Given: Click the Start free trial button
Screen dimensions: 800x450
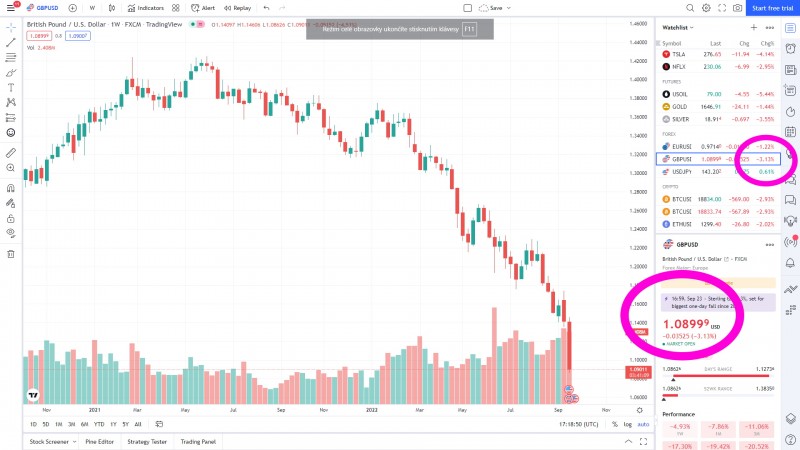Looking at the screenshot, I should (x=771, y=8).
